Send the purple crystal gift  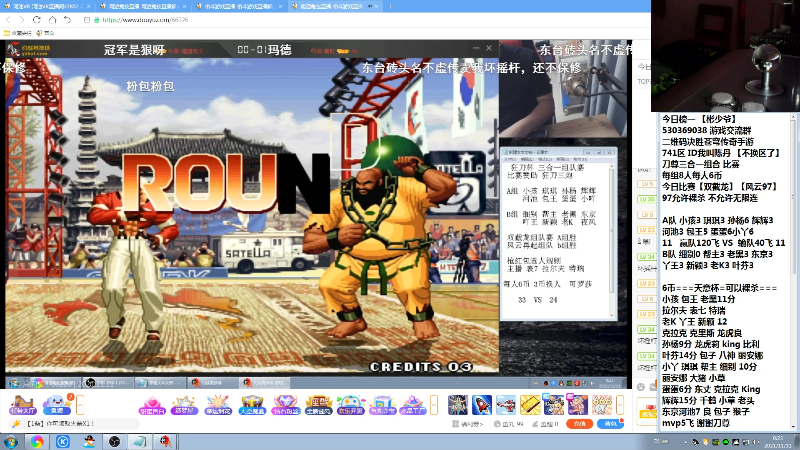[413, 405]
